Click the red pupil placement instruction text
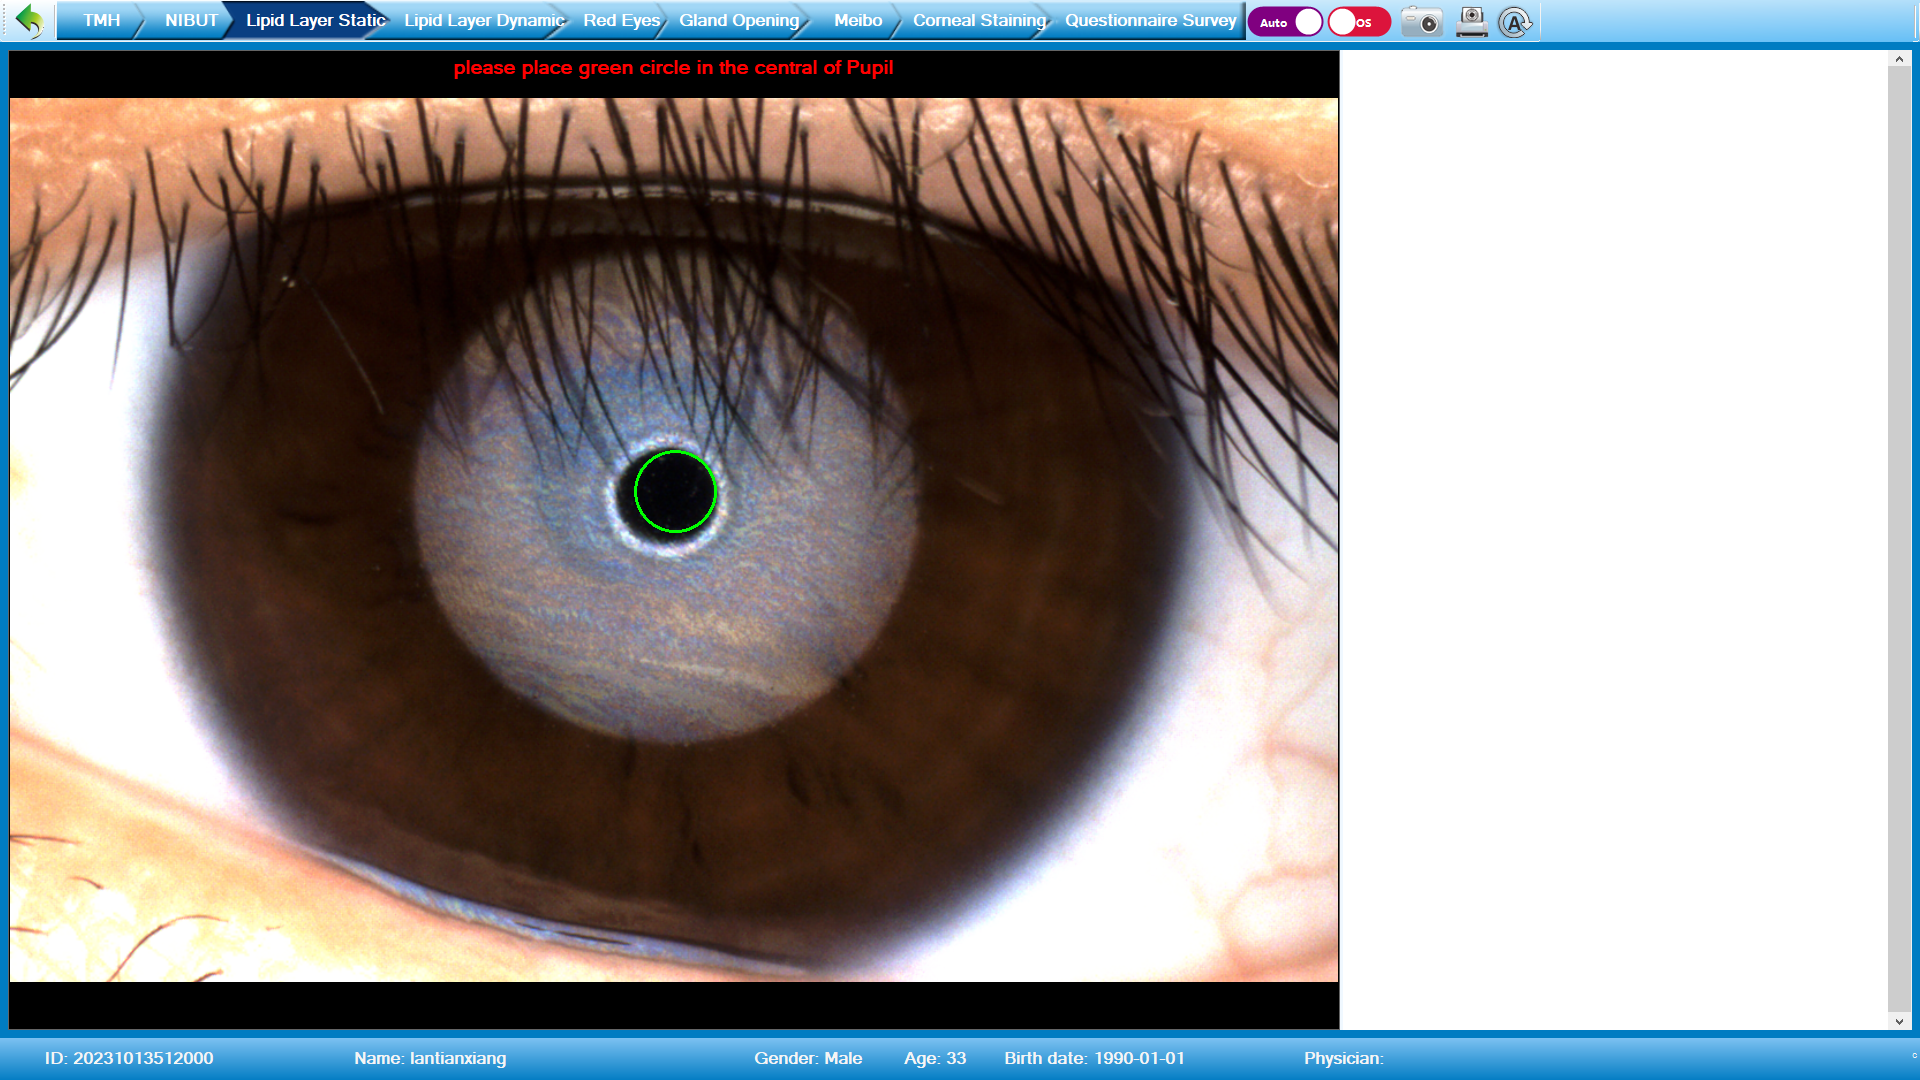 click(x=674, y=68)
